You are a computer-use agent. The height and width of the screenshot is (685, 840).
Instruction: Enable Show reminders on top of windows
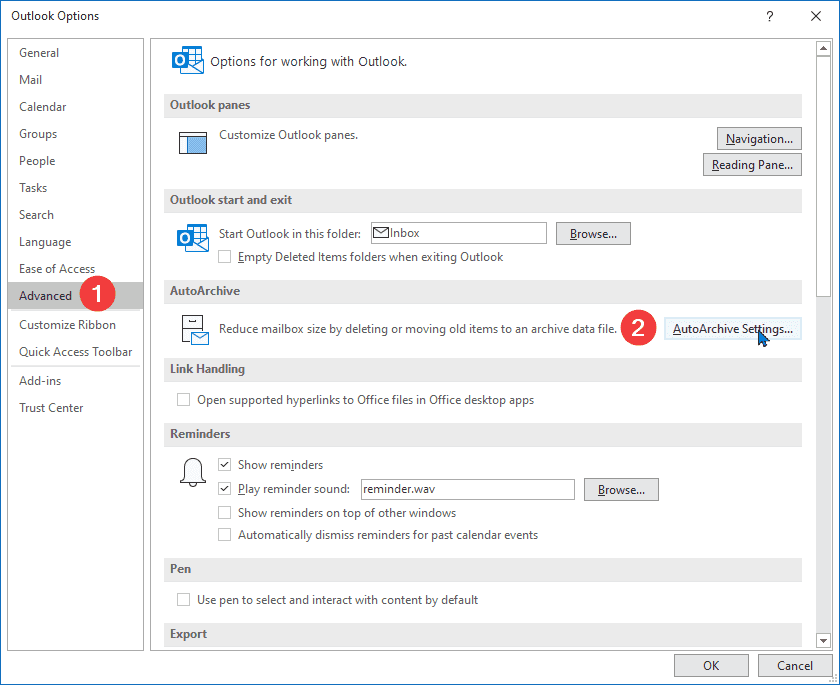(x=225, y=513)
